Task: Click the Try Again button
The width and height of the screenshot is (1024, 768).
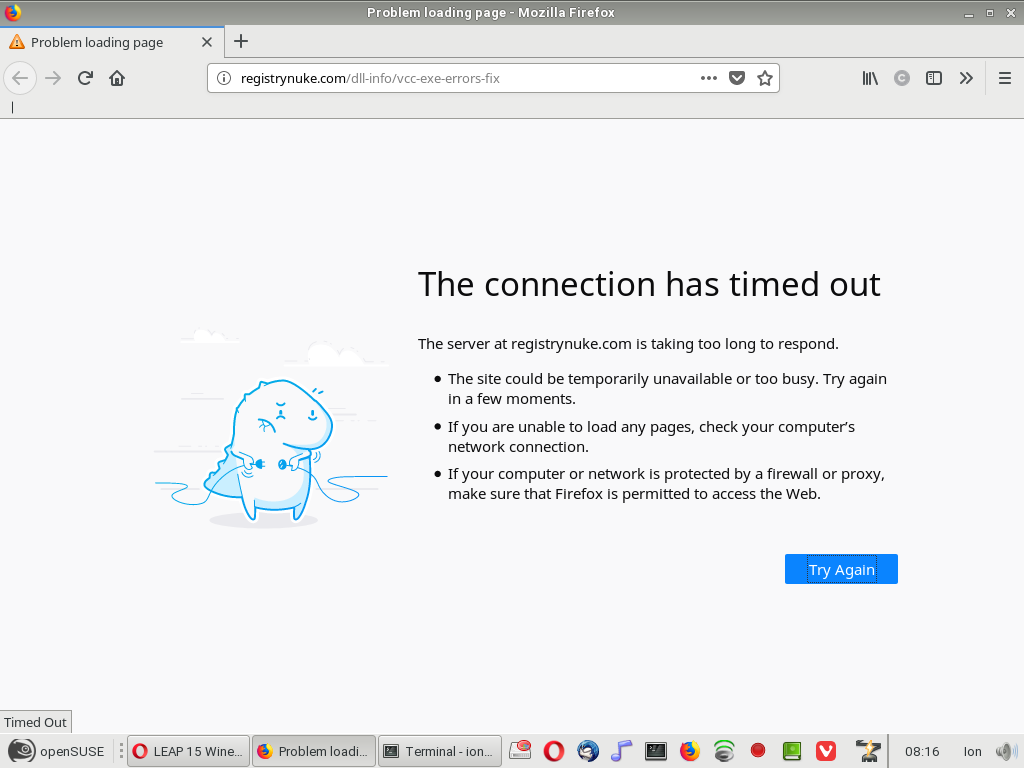Action: (x=841, y=569)
